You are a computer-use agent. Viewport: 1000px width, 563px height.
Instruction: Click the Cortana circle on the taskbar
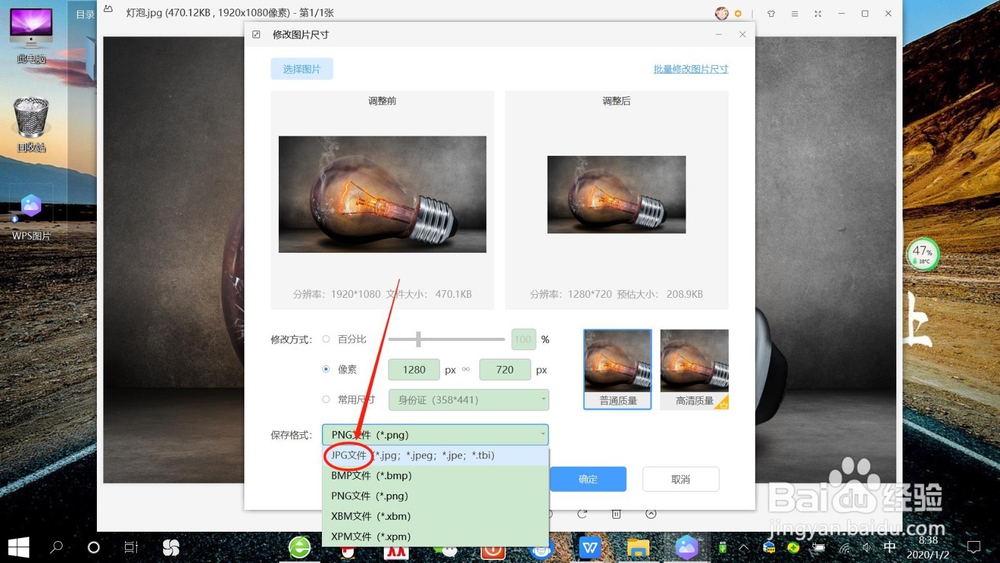coord(93,547)
